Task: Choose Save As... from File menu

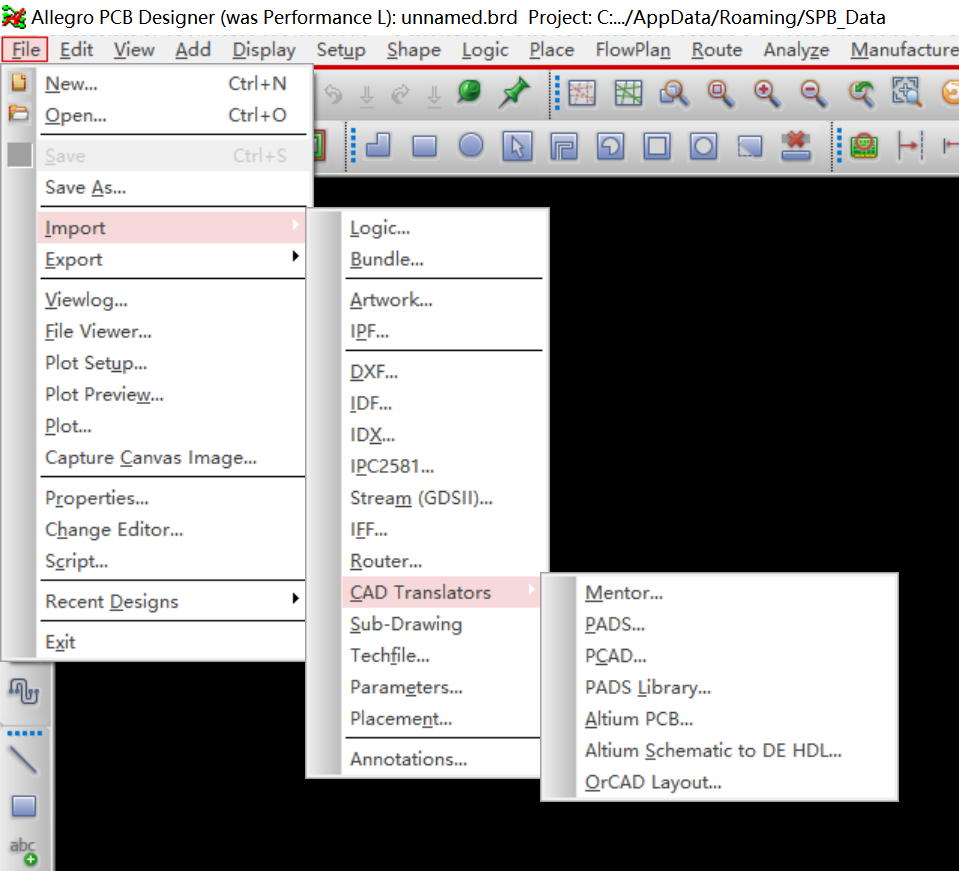Action: (x=172, y=187)
